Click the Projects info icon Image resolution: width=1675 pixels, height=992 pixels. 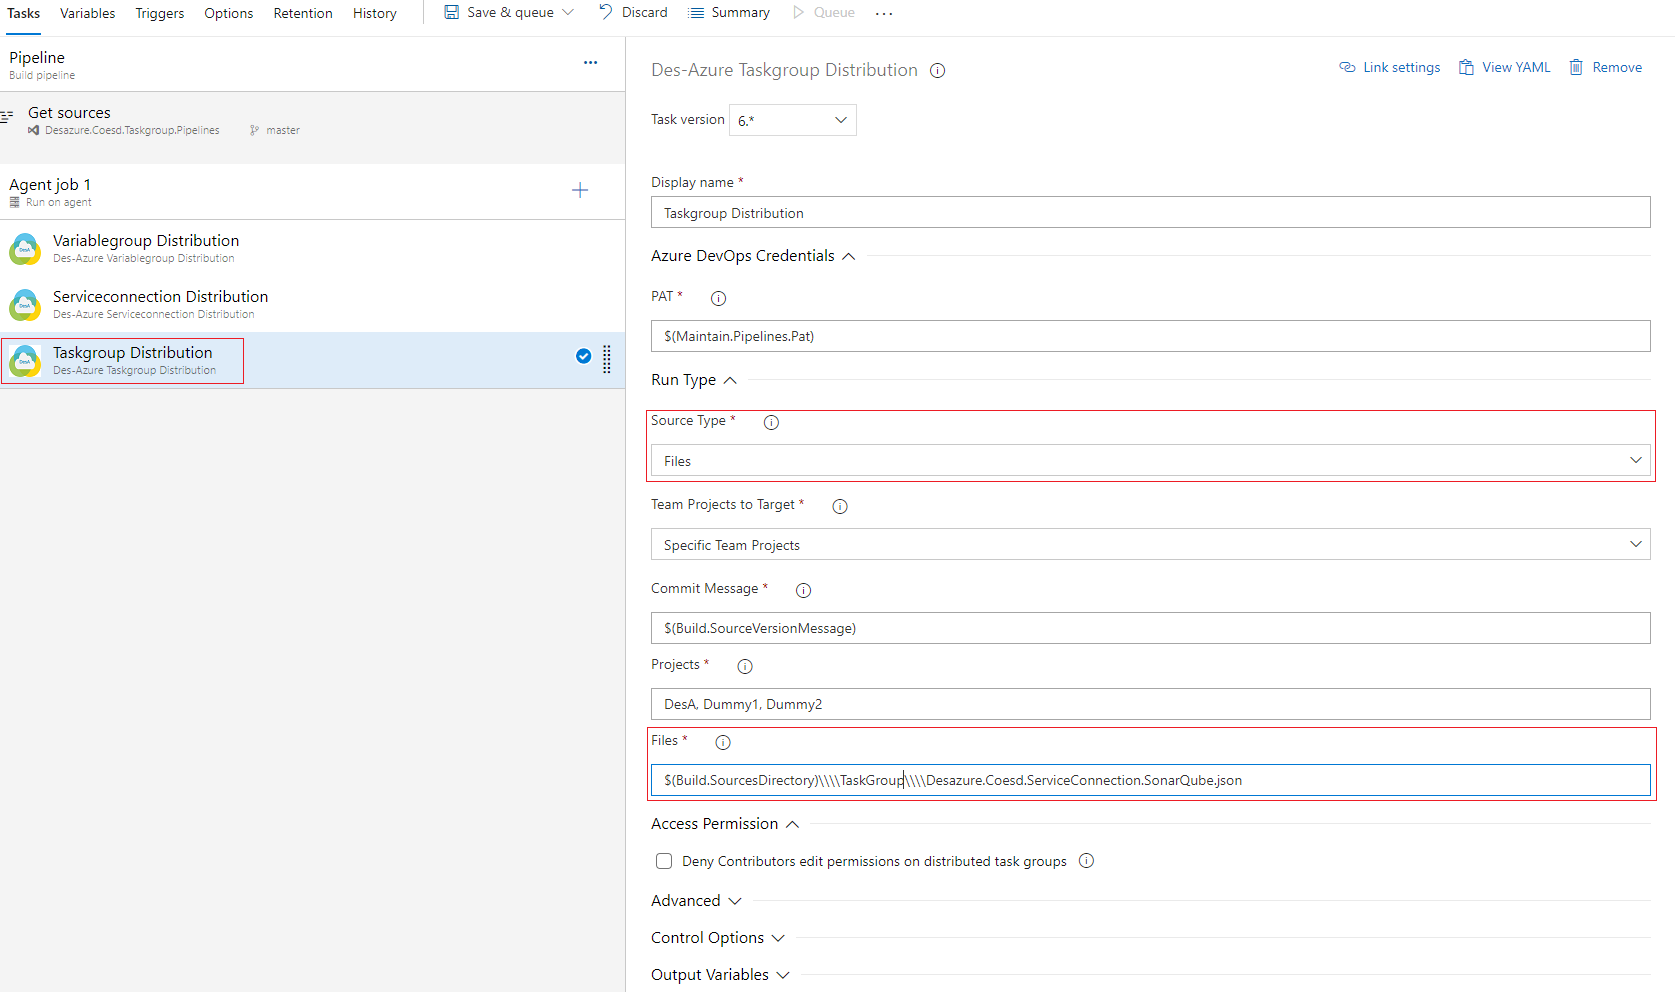tap(745, 666)
